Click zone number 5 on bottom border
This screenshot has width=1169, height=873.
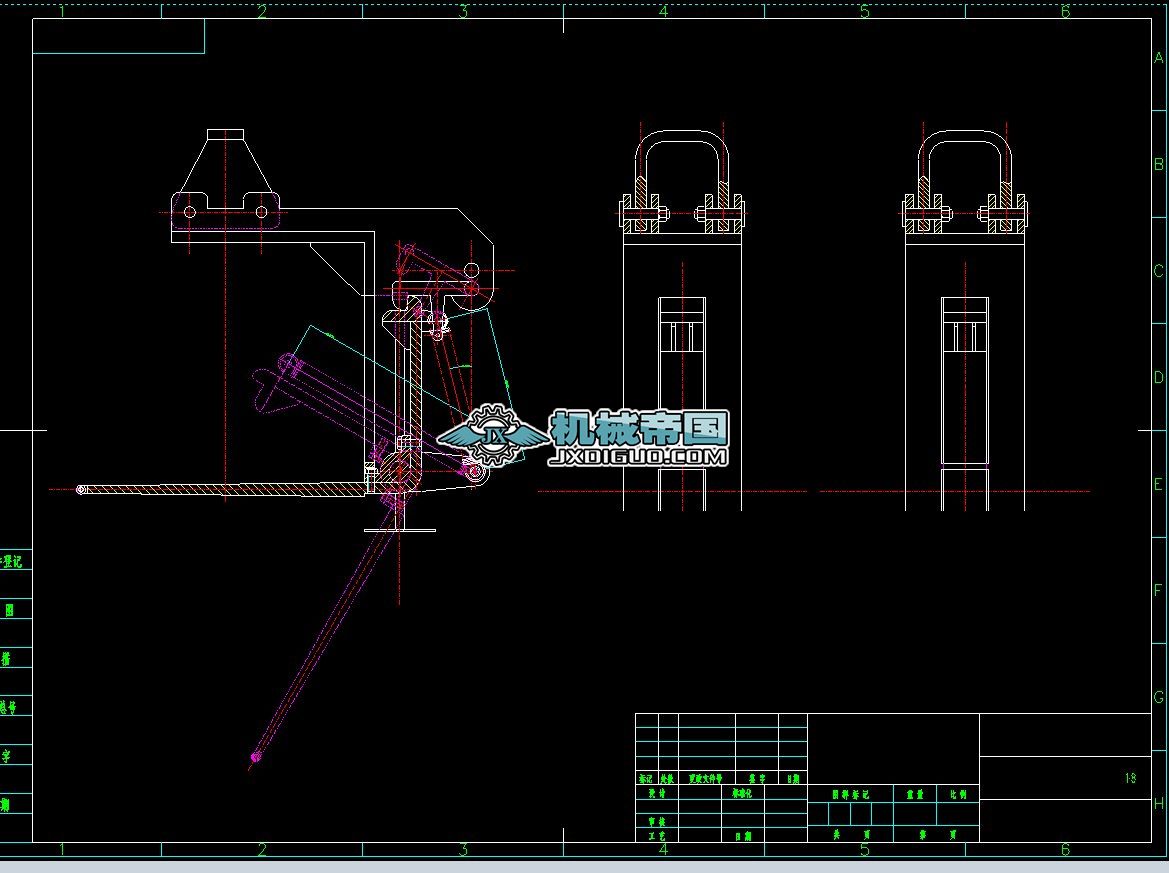[865, 849]
